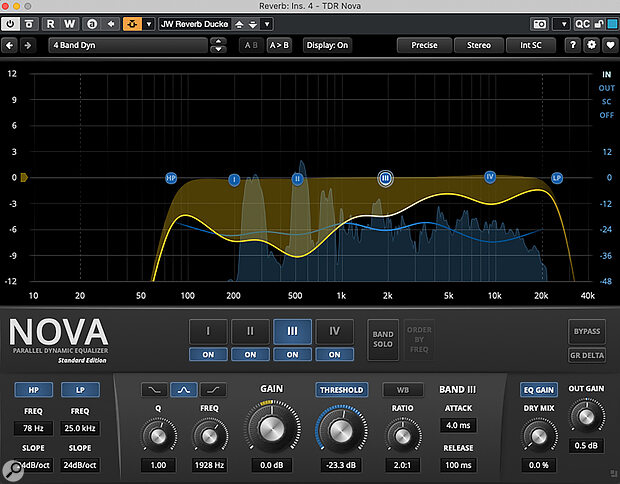Viewport: 620px width, 484px height.
Task: Choose low shelf filter shape
Action: click(x=154, y=390)
